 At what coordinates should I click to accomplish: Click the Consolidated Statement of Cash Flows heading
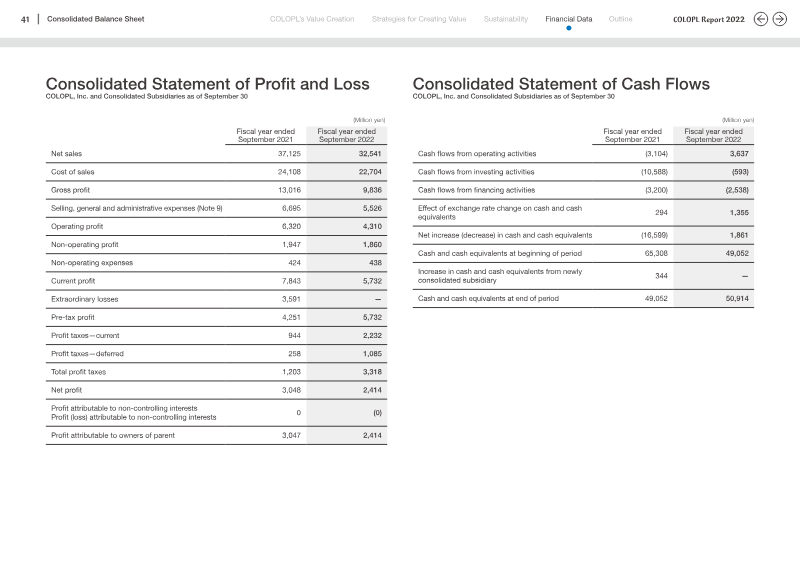561,84
